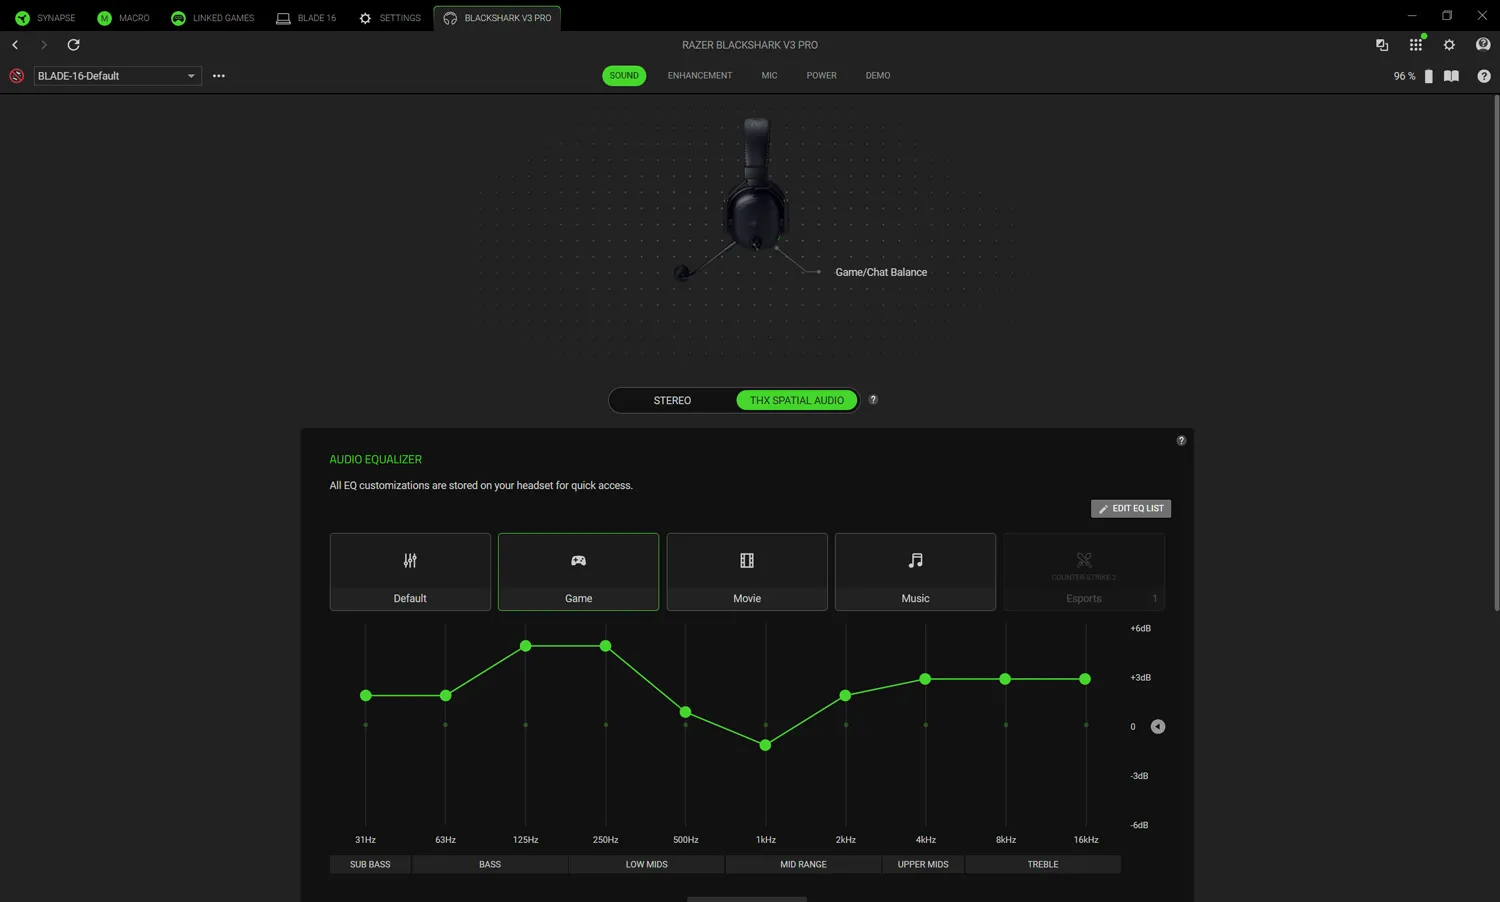
Task: Click the 1kHz equalizer slider handle
Action: 765,745
